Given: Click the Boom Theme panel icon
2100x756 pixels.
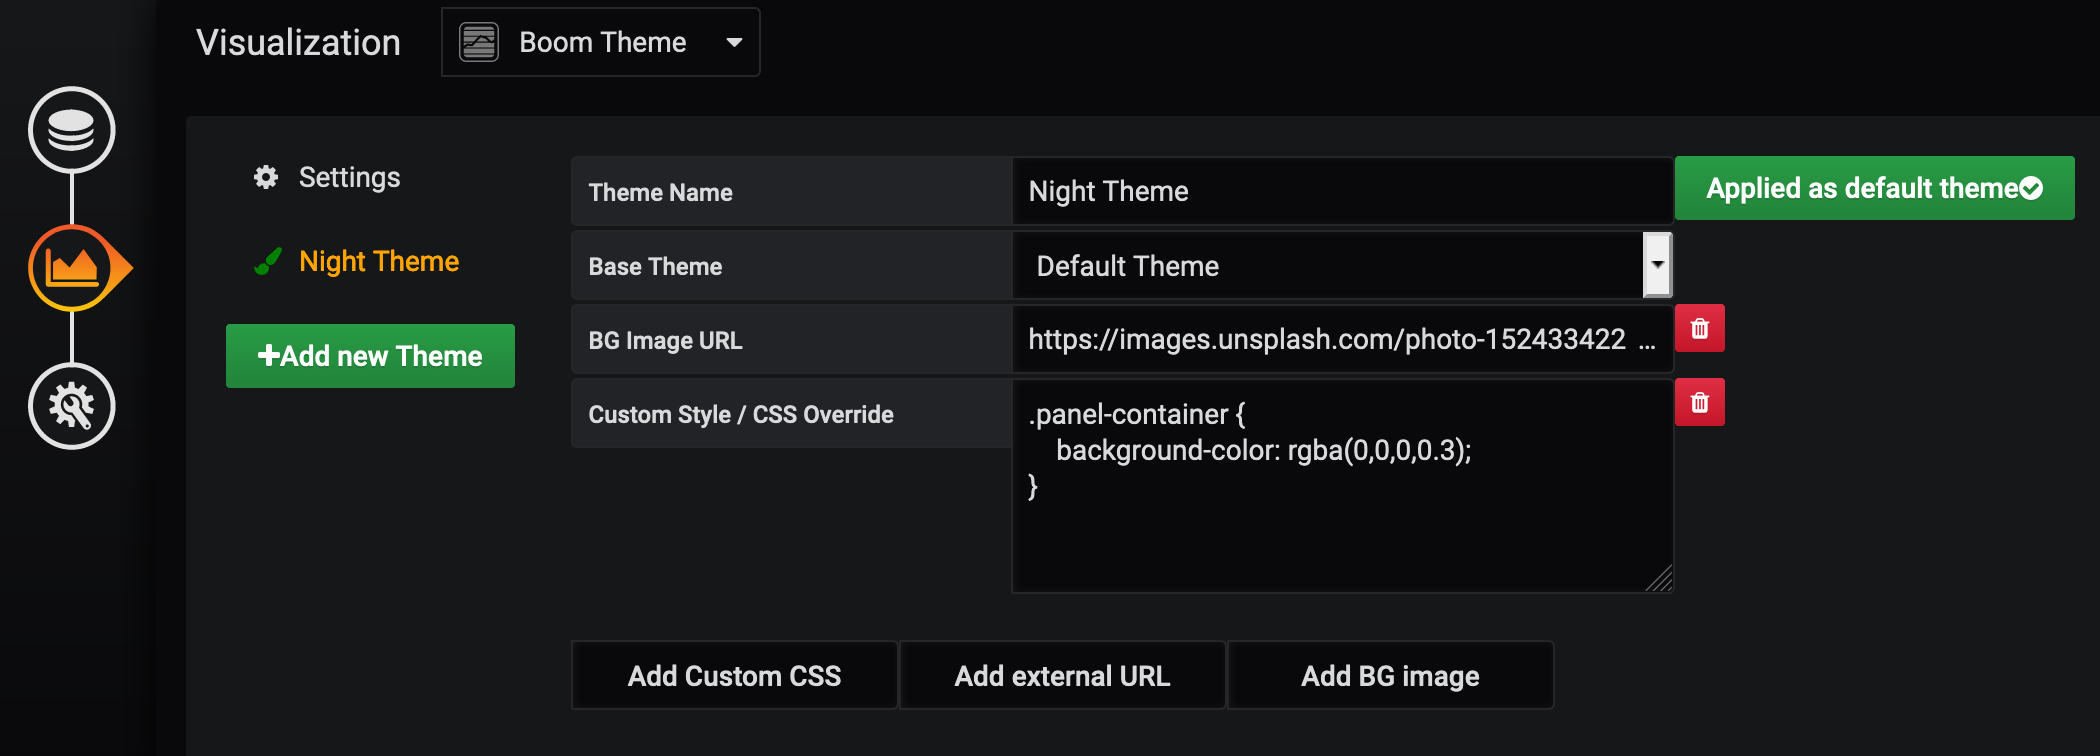Looking at the screenshot, I should point(479,42).
